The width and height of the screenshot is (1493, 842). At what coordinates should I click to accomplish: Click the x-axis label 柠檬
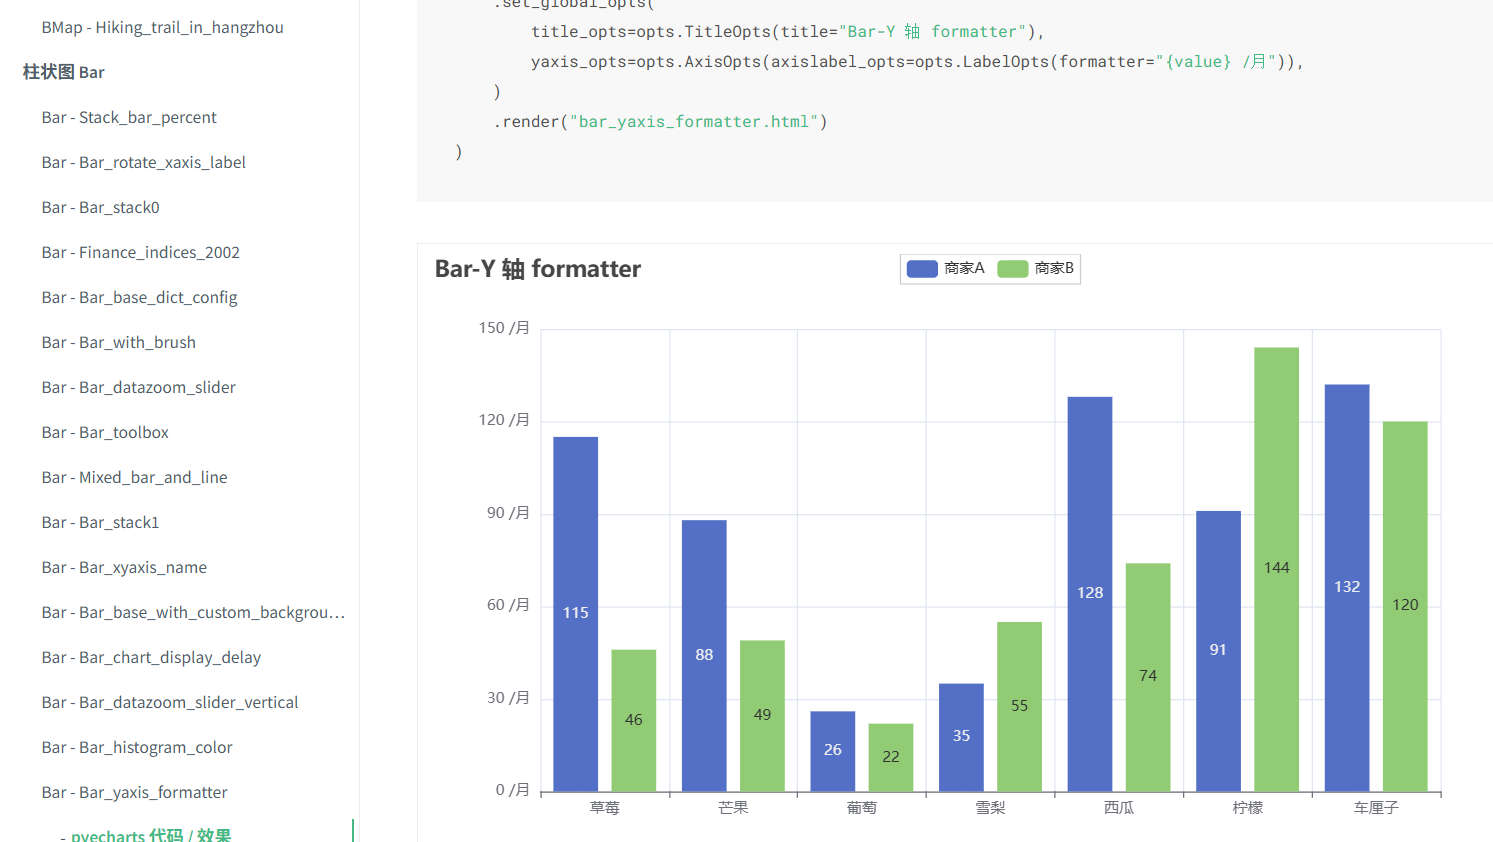coord(1248,808)
